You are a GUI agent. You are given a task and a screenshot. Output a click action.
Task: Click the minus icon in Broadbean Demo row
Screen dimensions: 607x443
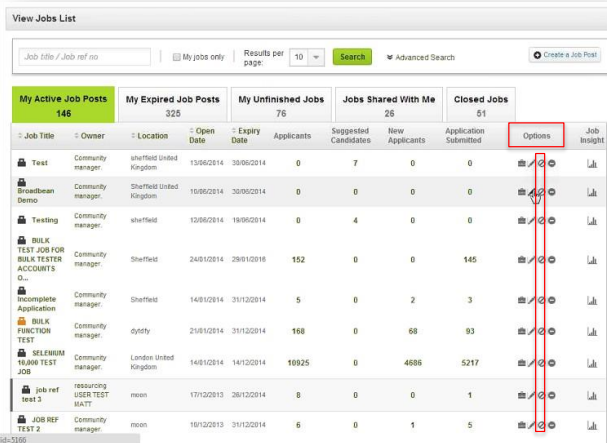(x=552, y=192)
